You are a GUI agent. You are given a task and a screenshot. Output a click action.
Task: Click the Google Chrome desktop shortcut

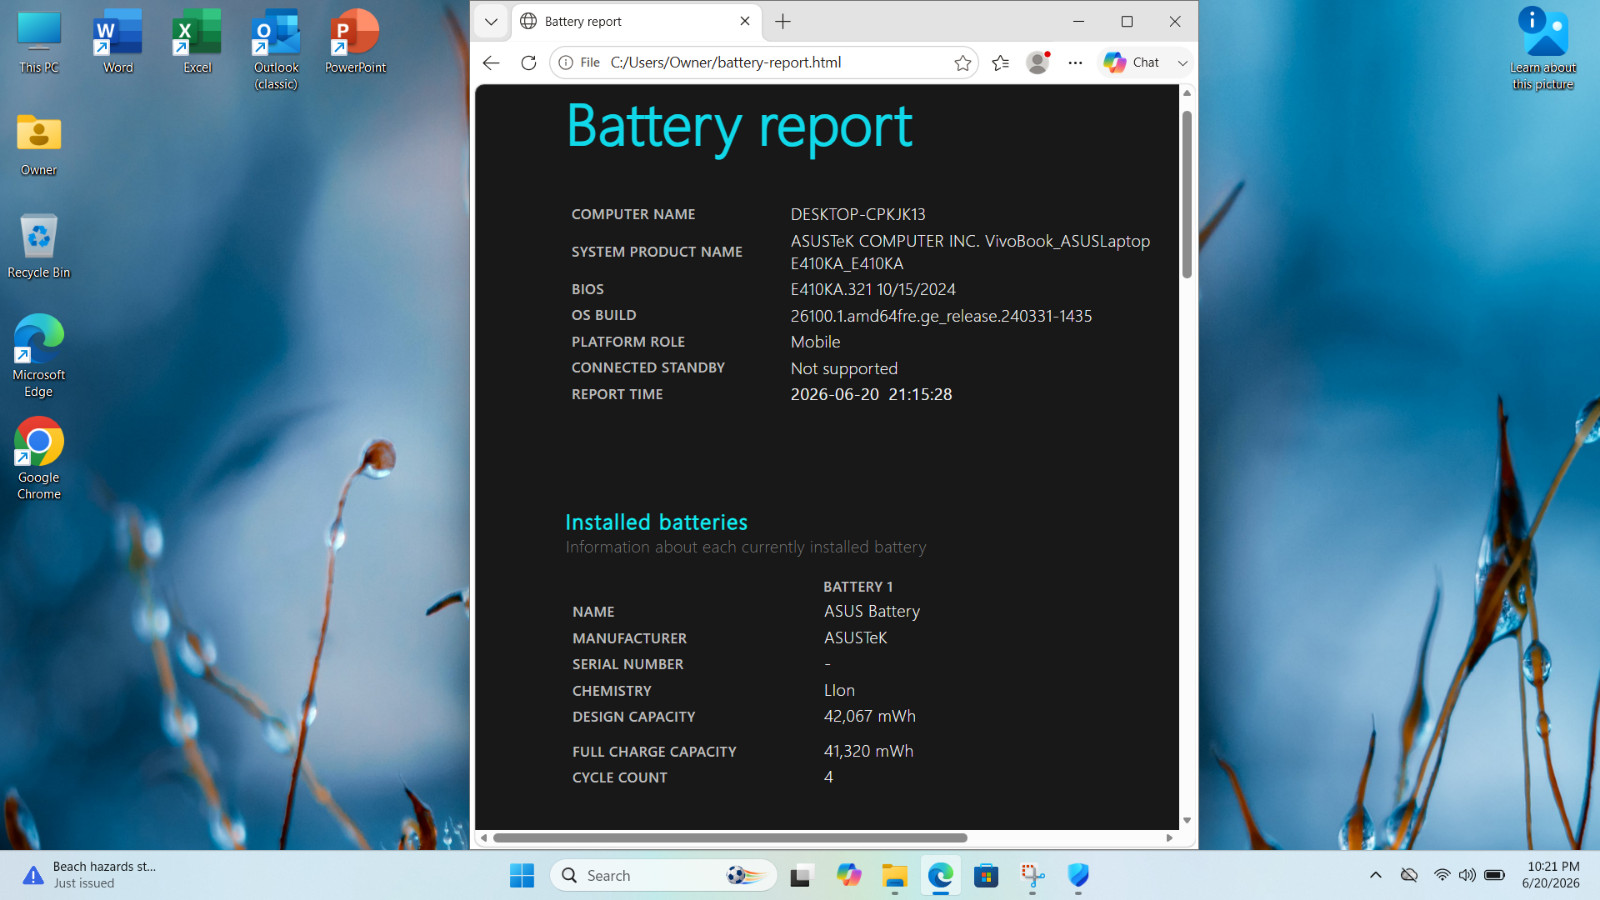click(x=39, y=458)
